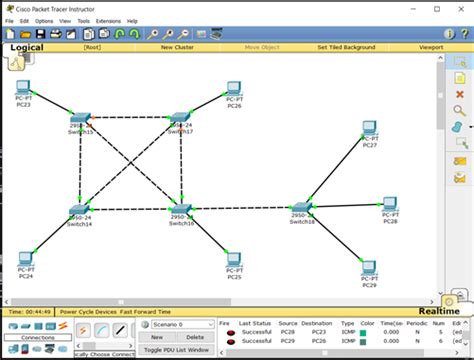Open the Scenario 0 dropdown
The height and width of the screenshot is (360, 474).
pyautogui.click(x=182, y=324)
